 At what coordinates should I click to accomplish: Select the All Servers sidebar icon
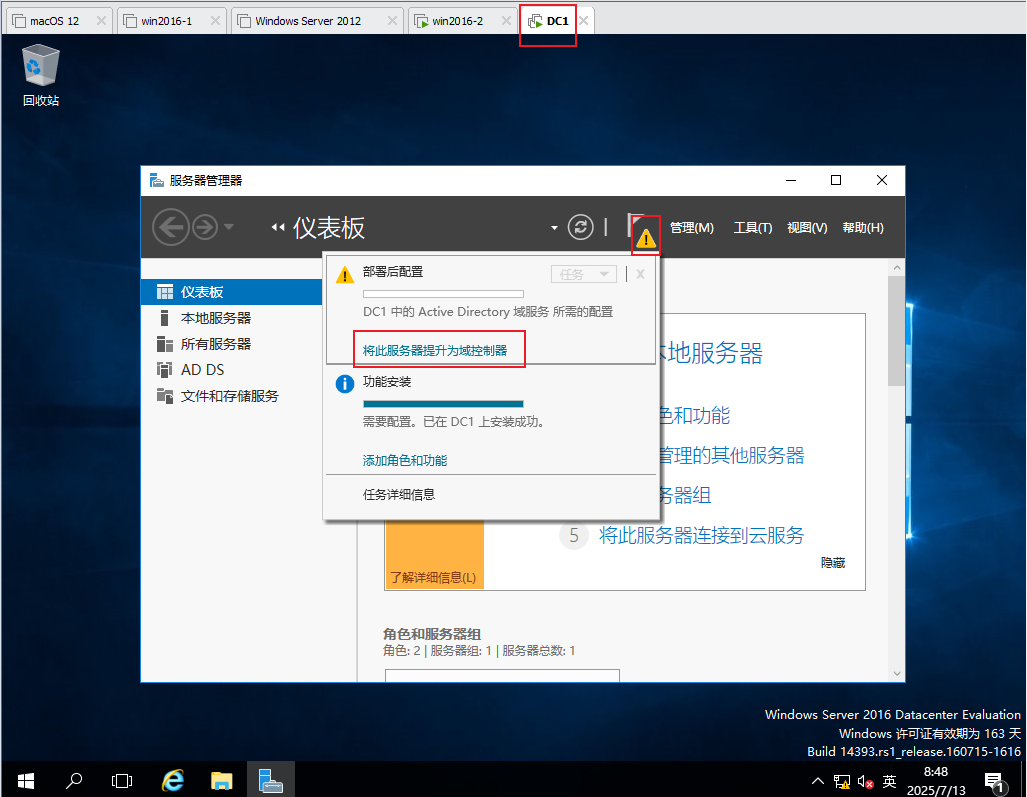pyautogui.click(x=164, y=344)
